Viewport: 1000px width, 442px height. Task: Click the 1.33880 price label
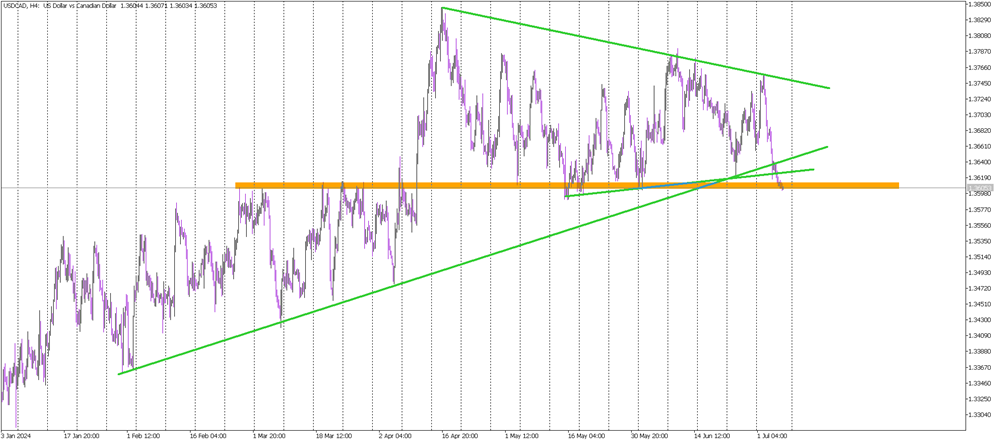pyautogui.click(x=981, y=351)
